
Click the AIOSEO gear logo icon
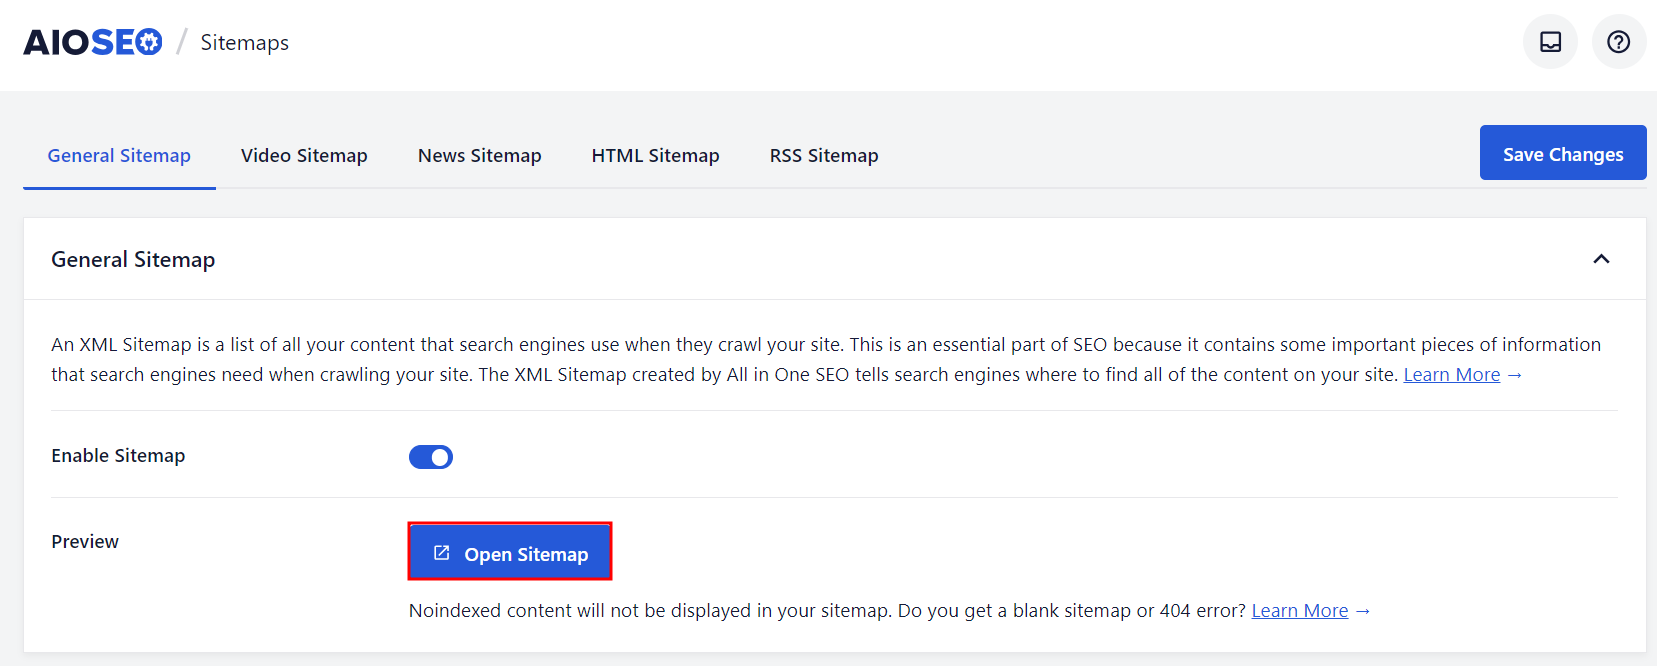145,41
